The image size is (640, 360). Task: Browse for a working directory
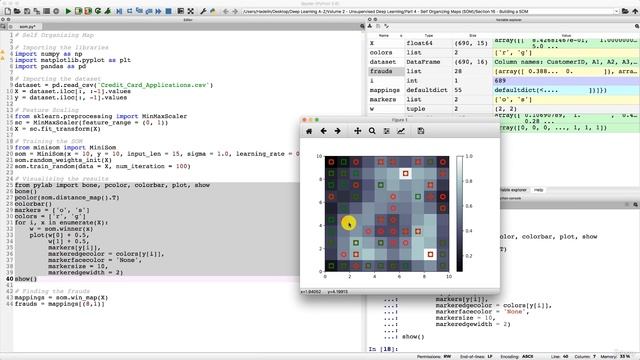(x=625, y=11)
